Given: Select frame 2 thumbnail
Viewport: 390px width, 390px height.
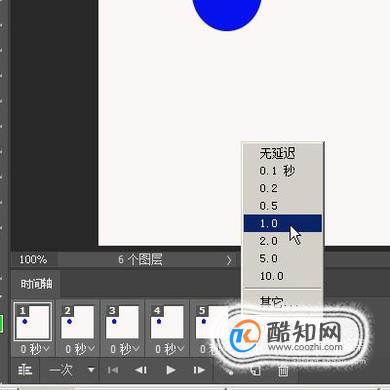Looking at the screenshot, I should point(77,322).
